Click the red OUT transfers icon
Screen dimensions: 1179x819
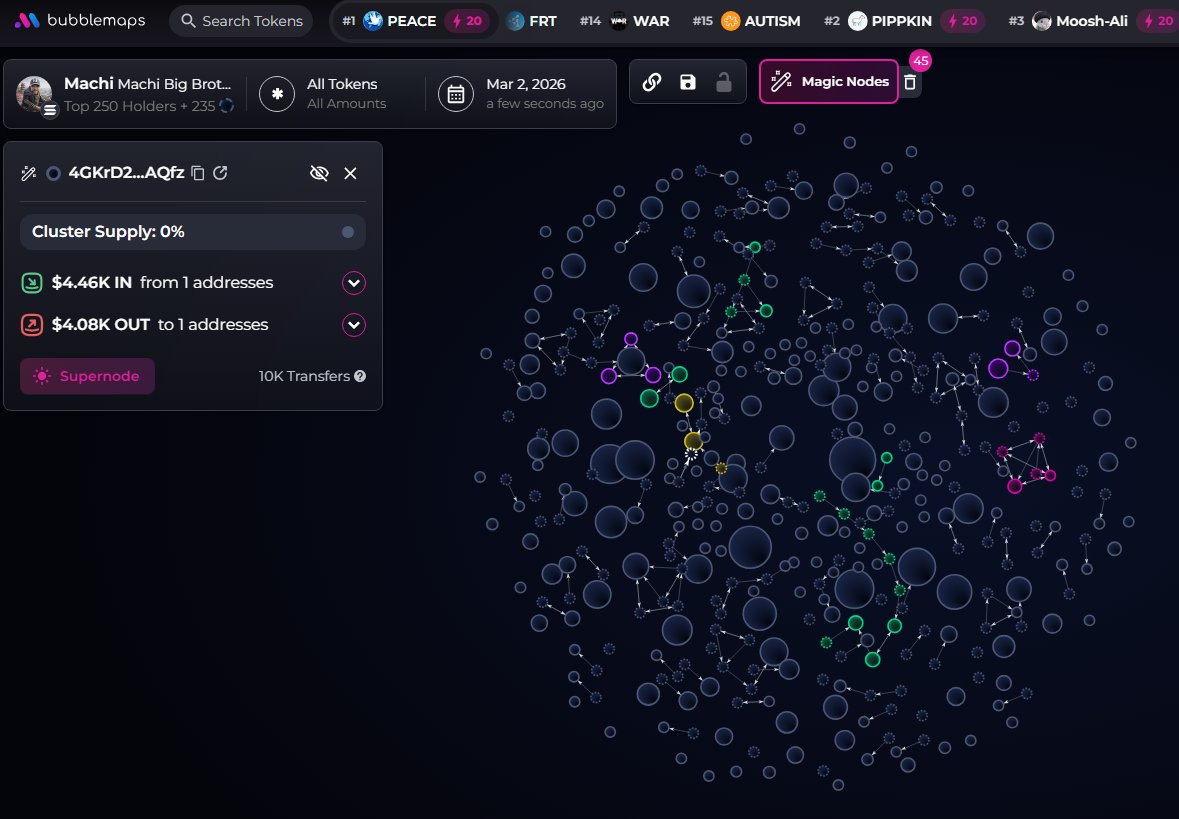[32, 325]
